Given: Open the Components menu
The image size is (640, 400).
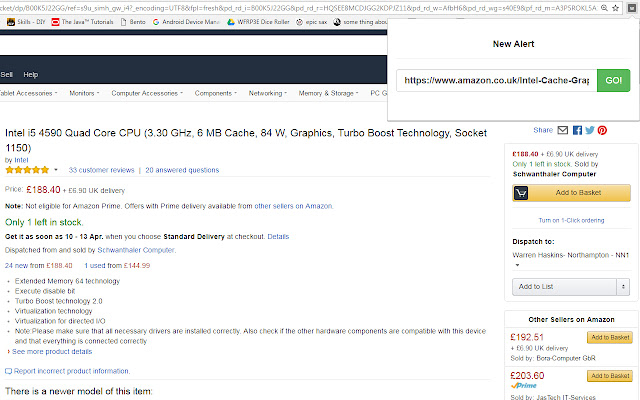Looking at the screenshot, I should [216, 93].
